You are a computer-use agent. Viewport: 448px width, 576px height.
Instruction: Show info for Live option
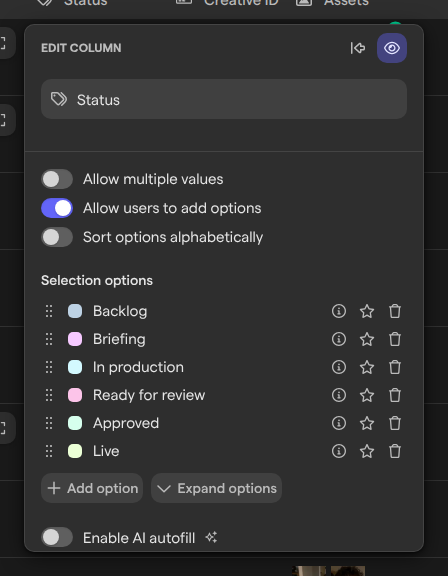point(339,451)
